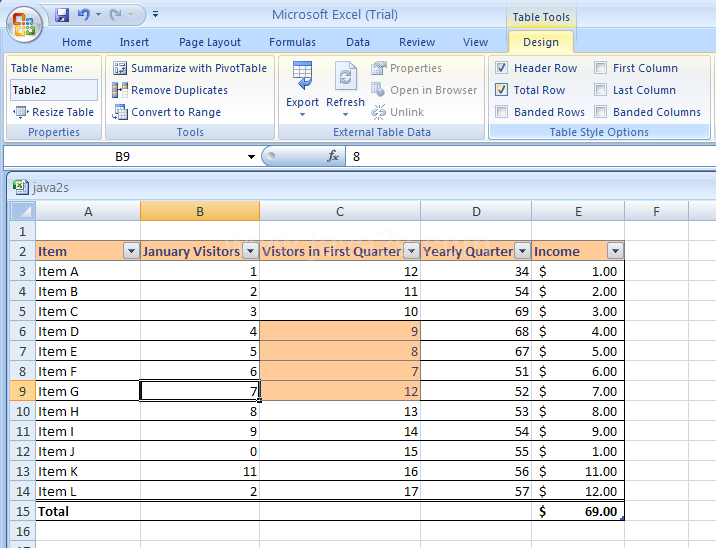Click the fx Insert Function icon

coord(333,157)
